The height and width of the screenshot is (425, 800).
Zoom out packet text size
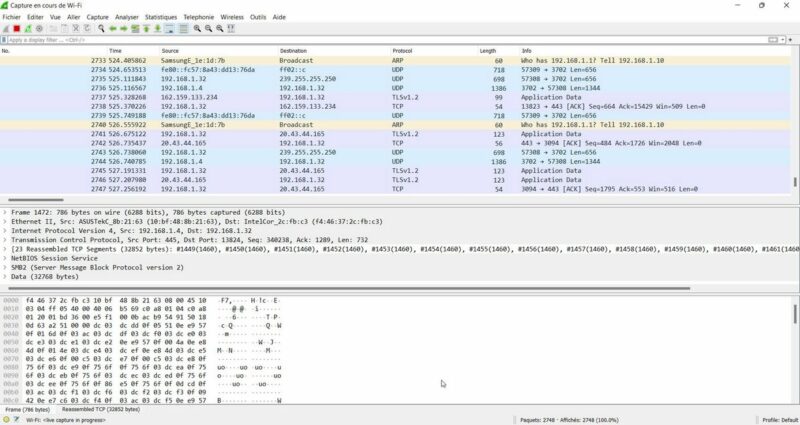[x=208, y=29]
